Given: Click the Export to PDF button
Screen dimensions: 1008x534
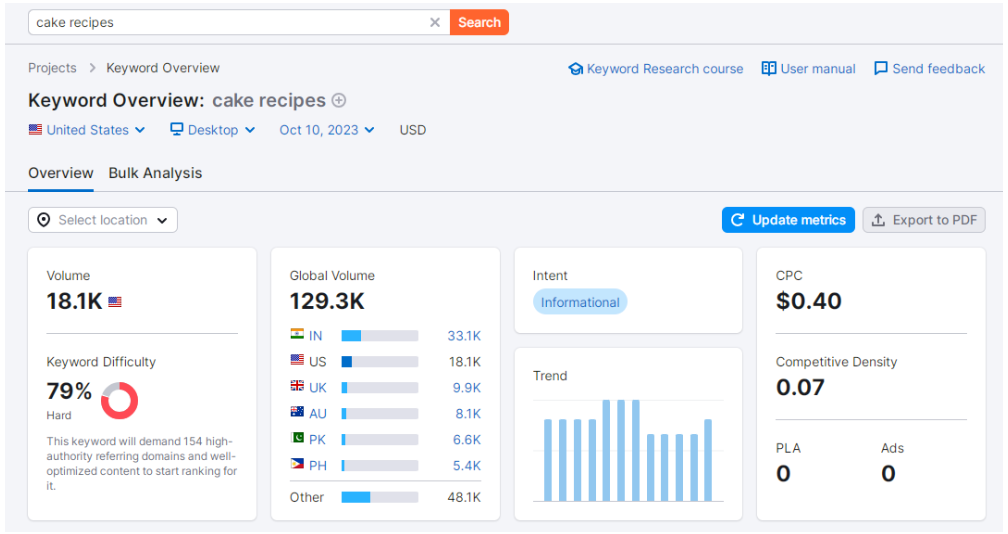Looking at the screenshot, I should click(x=924, y=220).
